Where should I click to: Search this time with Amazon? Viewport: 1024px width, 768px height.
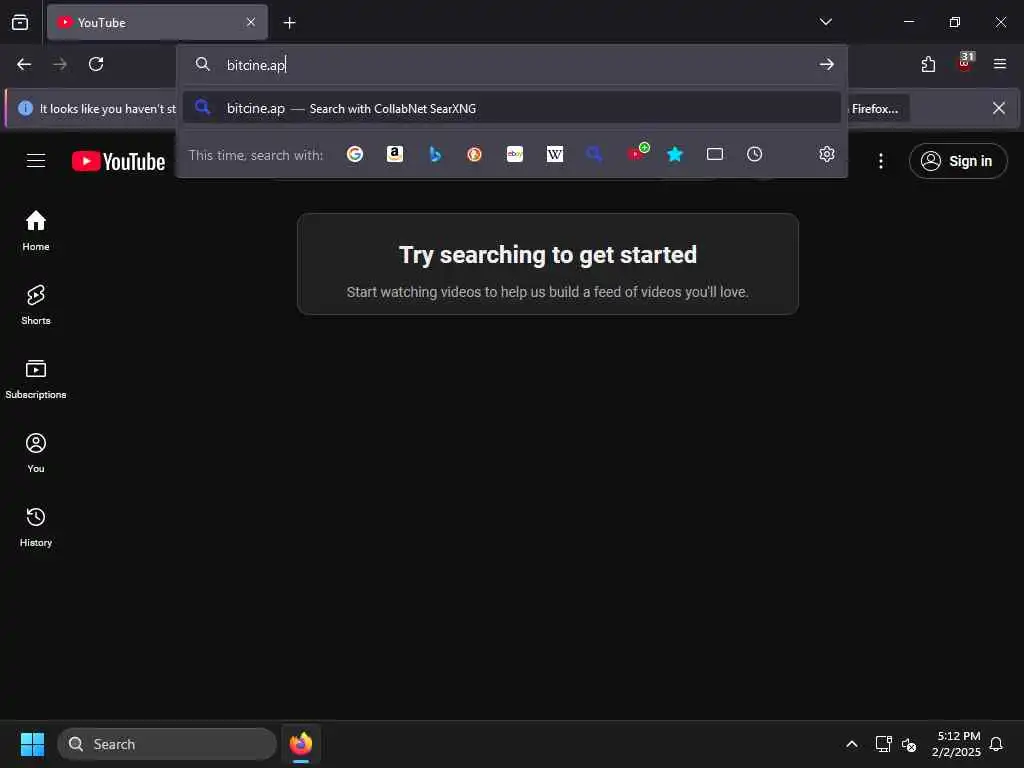(394, 154)
